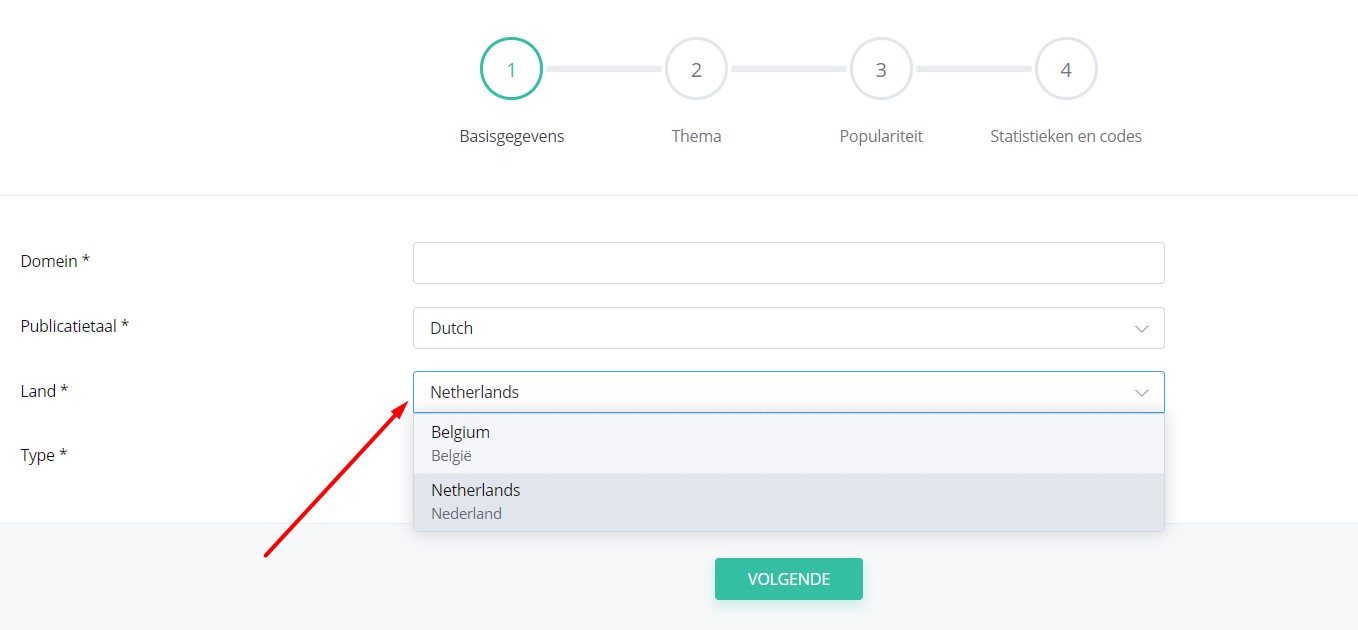Click the "Type *" field label
The image size is (1358, 630).
point(44,455)
